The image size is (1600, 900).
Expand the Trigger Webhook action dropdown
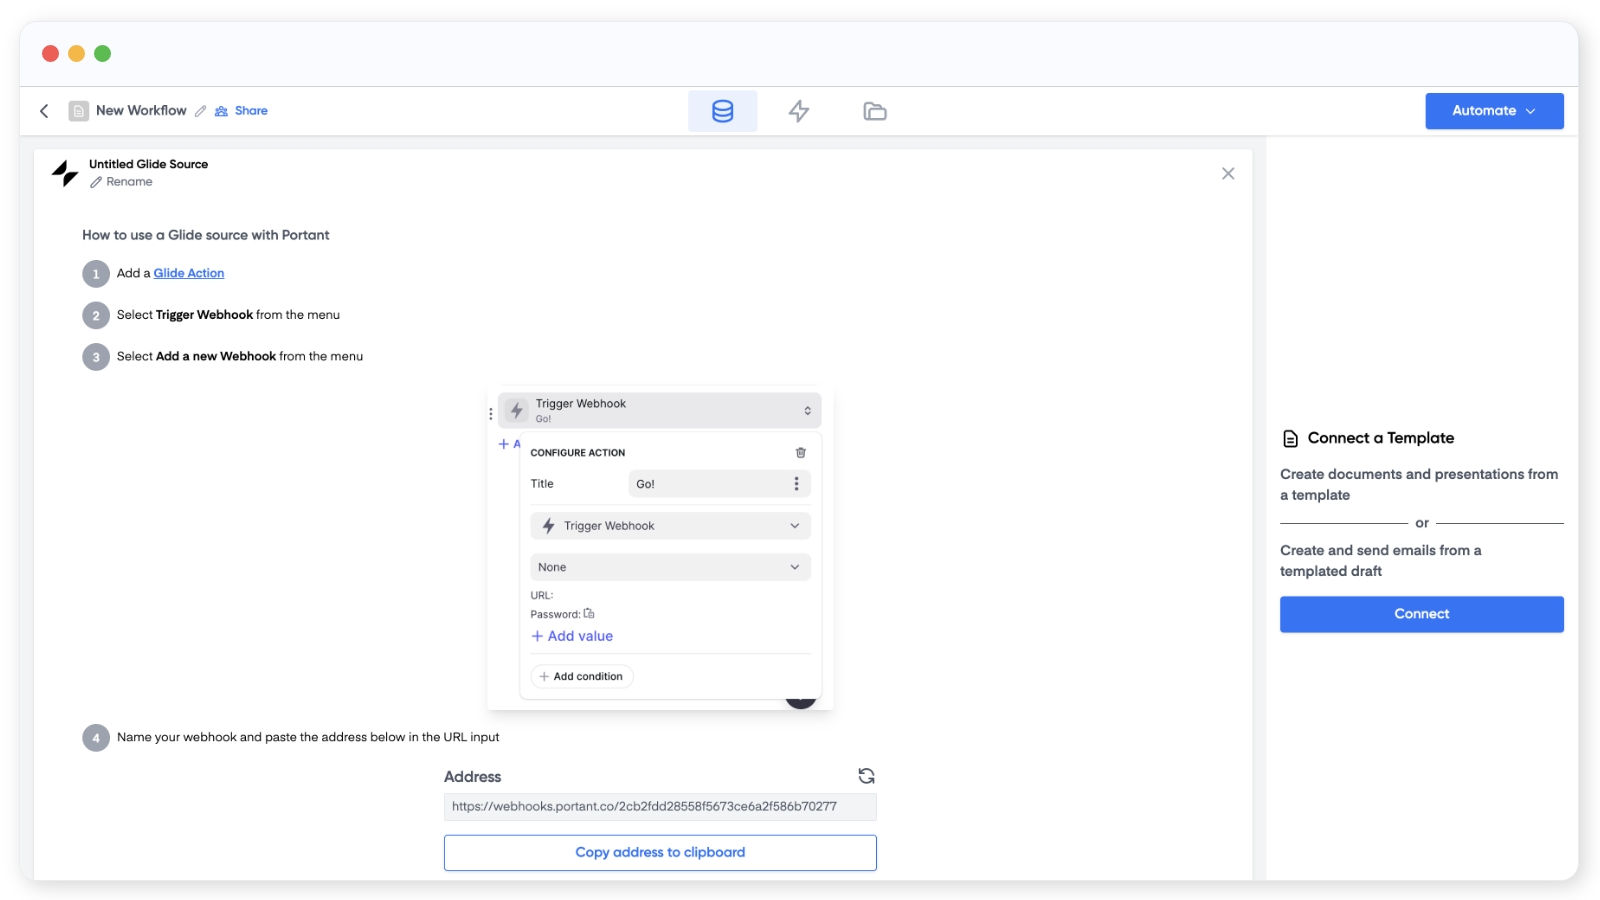(x=670, y=526)
